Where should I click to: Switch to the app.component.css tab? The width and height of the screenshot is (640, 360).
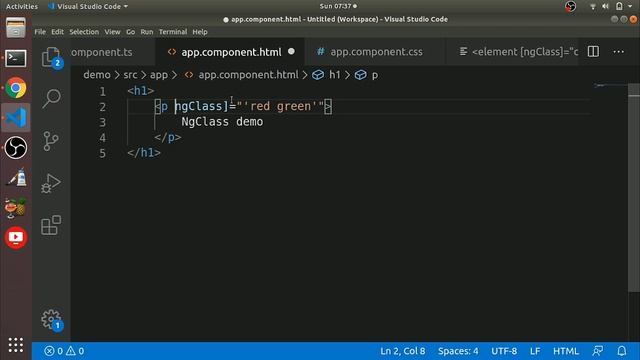pos(375,52)
